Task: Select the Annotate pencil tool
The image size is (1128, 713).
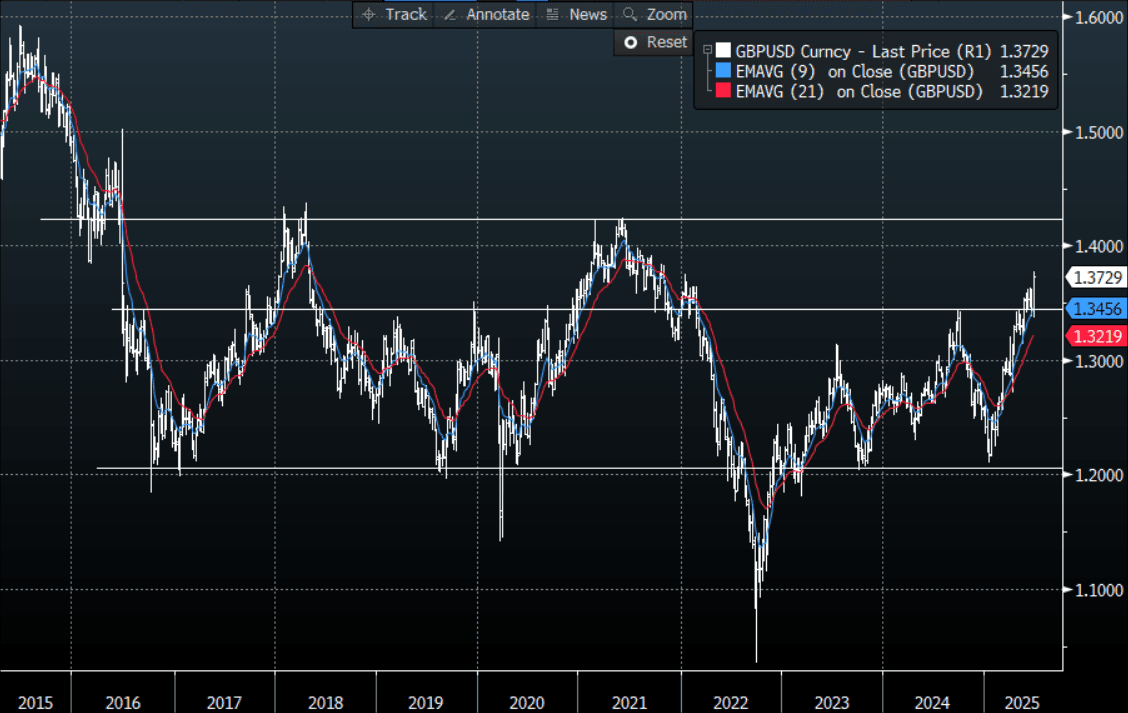Action: [486, 14]
